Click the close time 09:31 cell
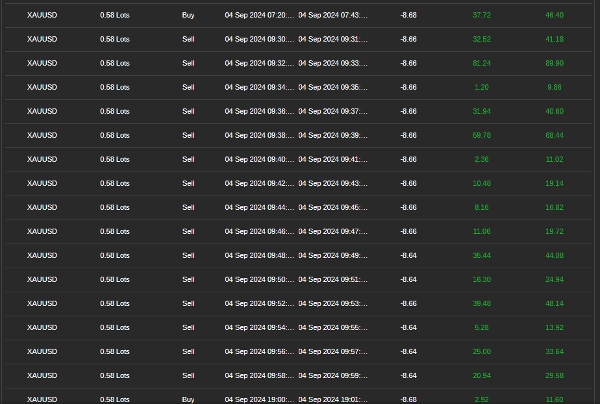The height and width of the screenshot is (404, 600). (x=332, y=39)
